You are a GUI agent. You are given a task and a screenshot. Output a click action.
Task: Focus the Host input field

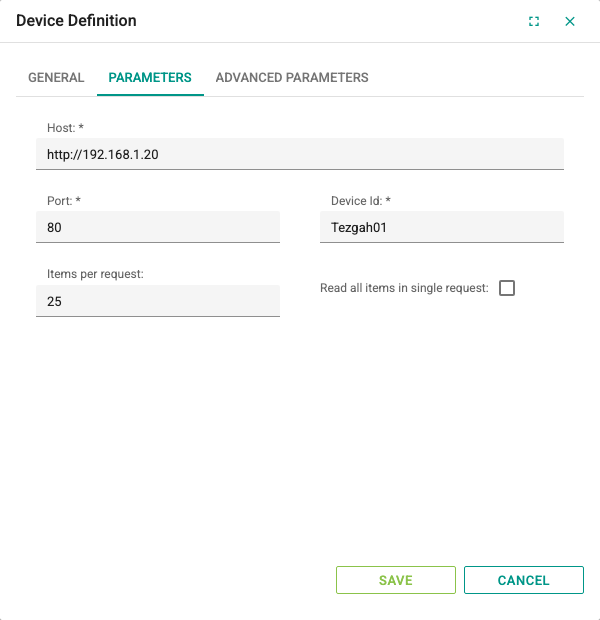tap(300, 154)
